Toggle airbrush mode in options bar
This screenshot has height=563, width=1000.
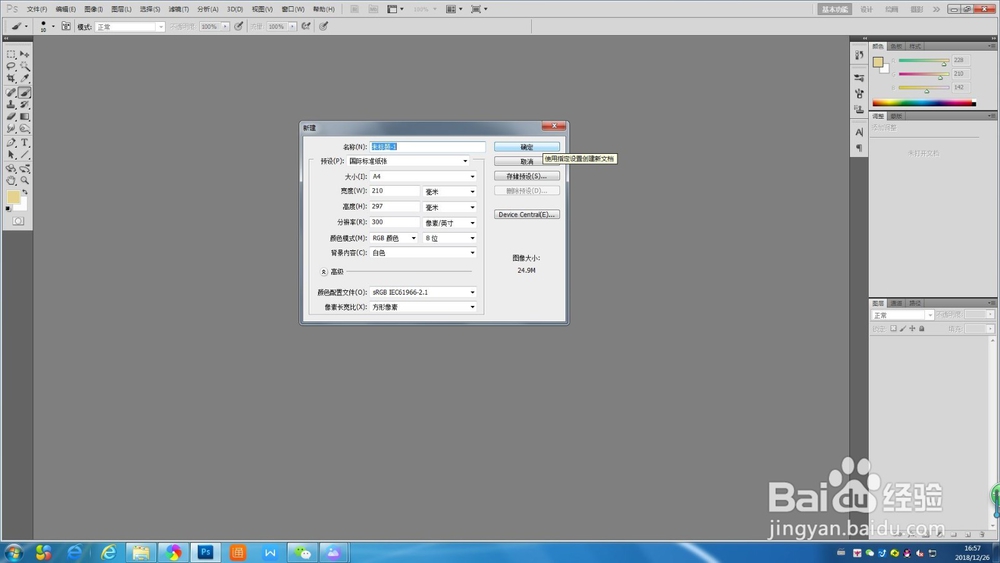306,26
